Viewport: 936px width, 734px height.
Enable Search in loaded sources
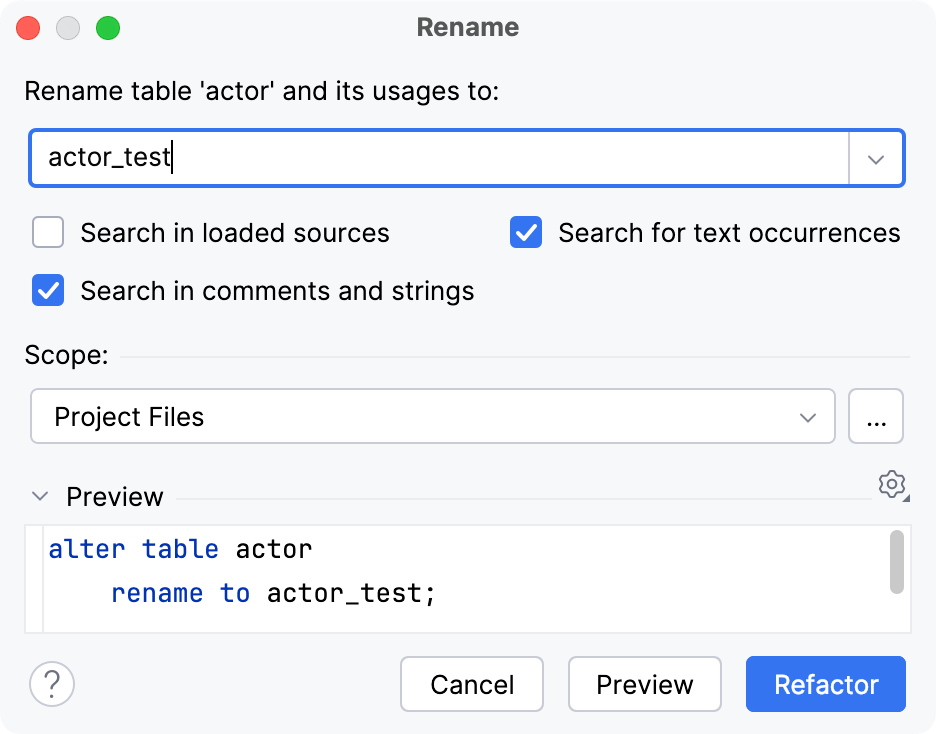tap(47, 232)
